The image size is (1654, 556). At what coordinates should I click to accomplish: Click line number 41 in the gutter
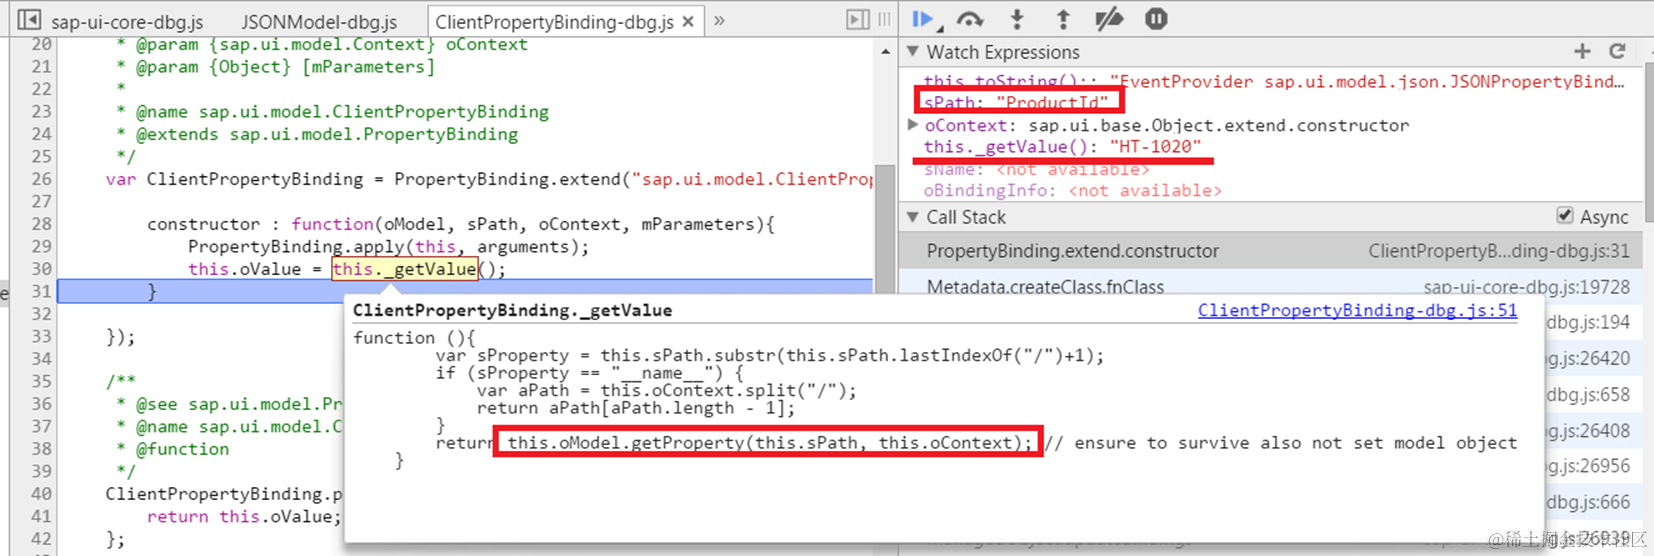[x=41, y=516]
